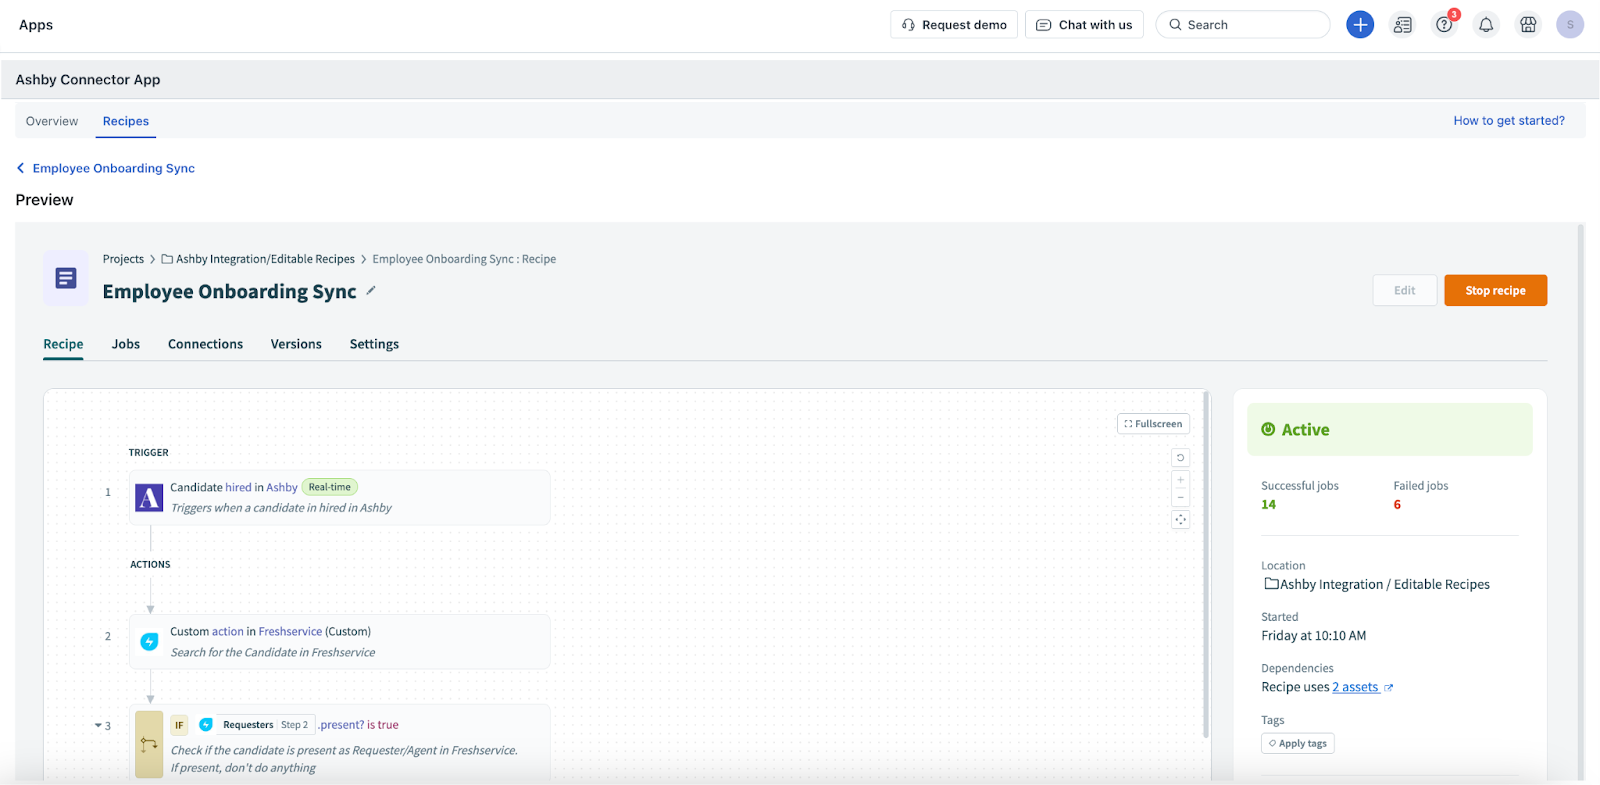
Task: Click the Active status power icon
Action: pyautogui.click(x=1268, y=429)
